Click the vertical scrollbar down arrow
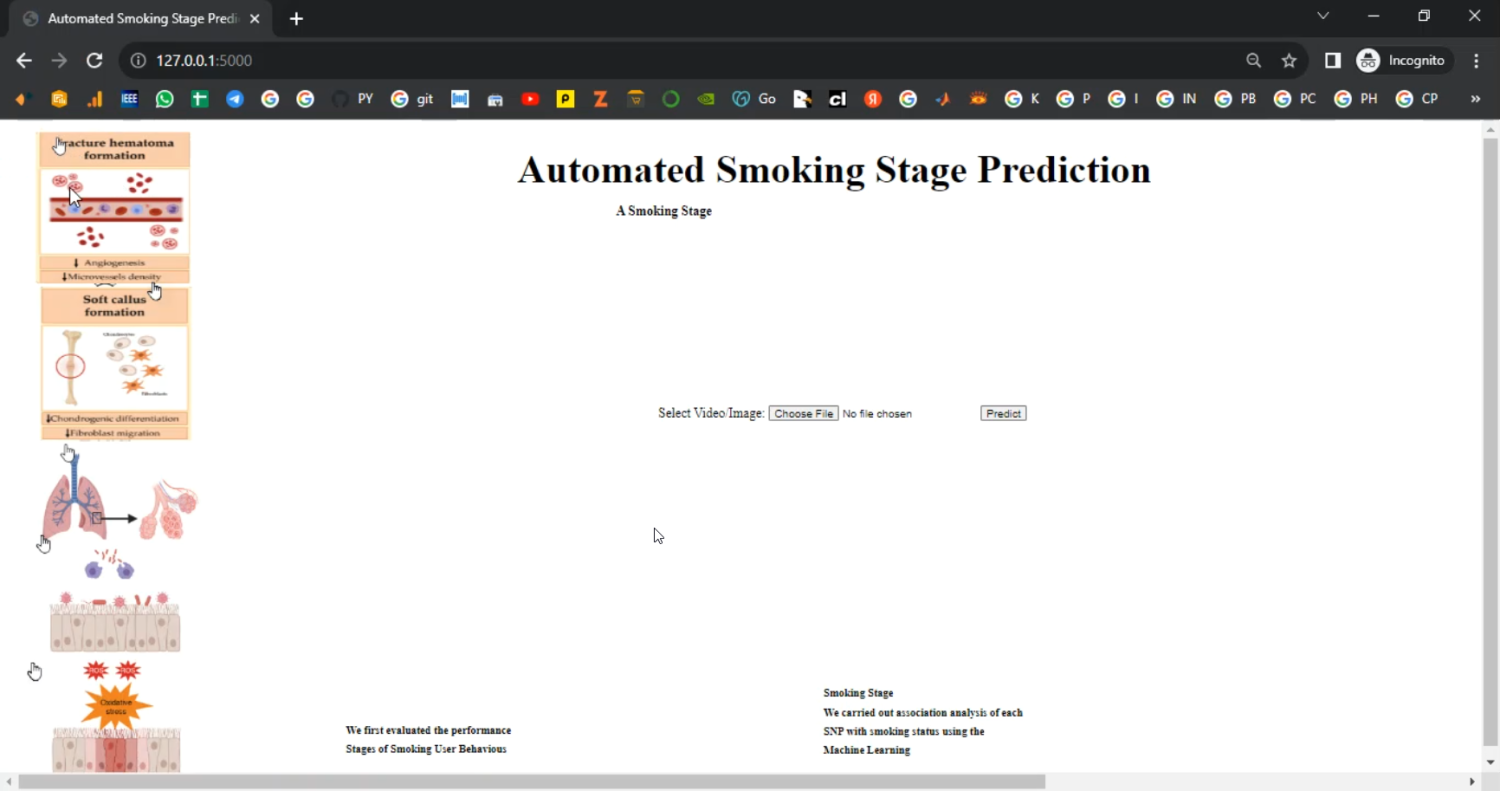 (x=1490, y=762)
